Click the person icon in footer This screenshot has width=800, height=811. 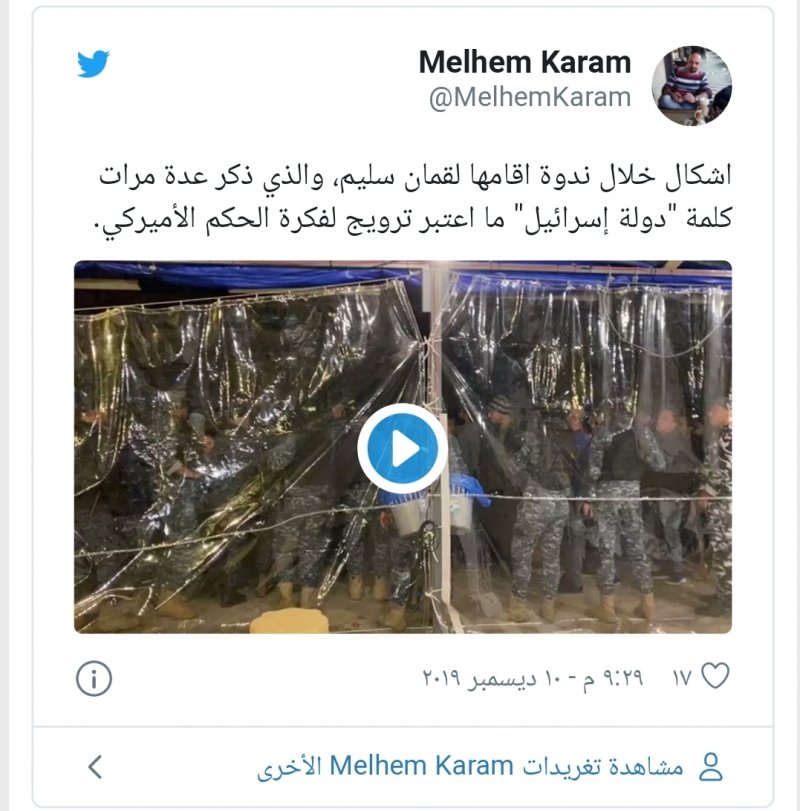pos(711,767)
